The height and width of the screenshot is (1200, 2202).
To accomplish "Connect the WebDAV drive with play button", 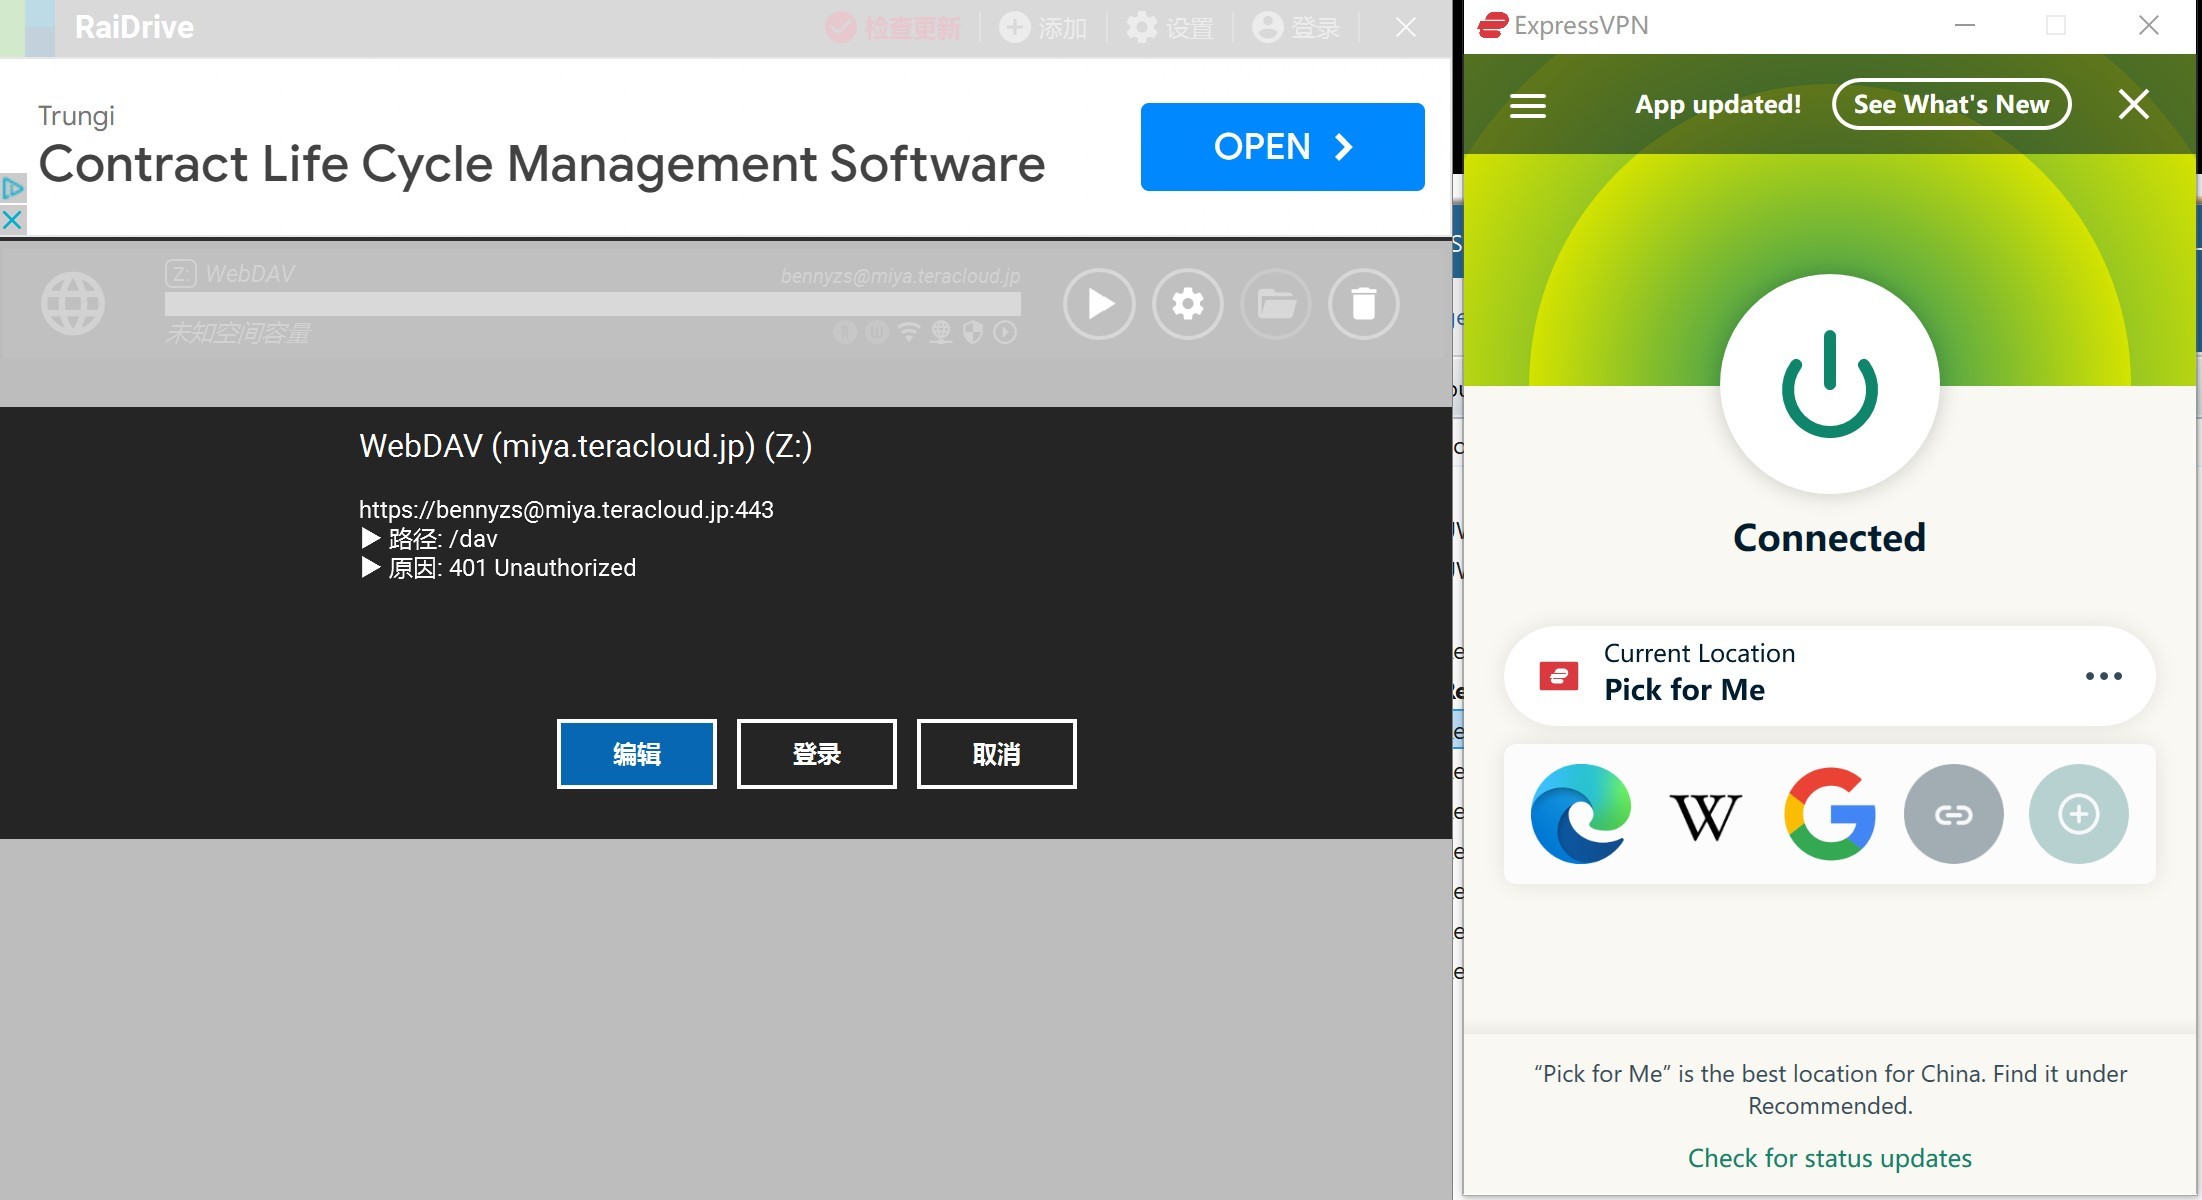I will click(x=1099, y=304).
